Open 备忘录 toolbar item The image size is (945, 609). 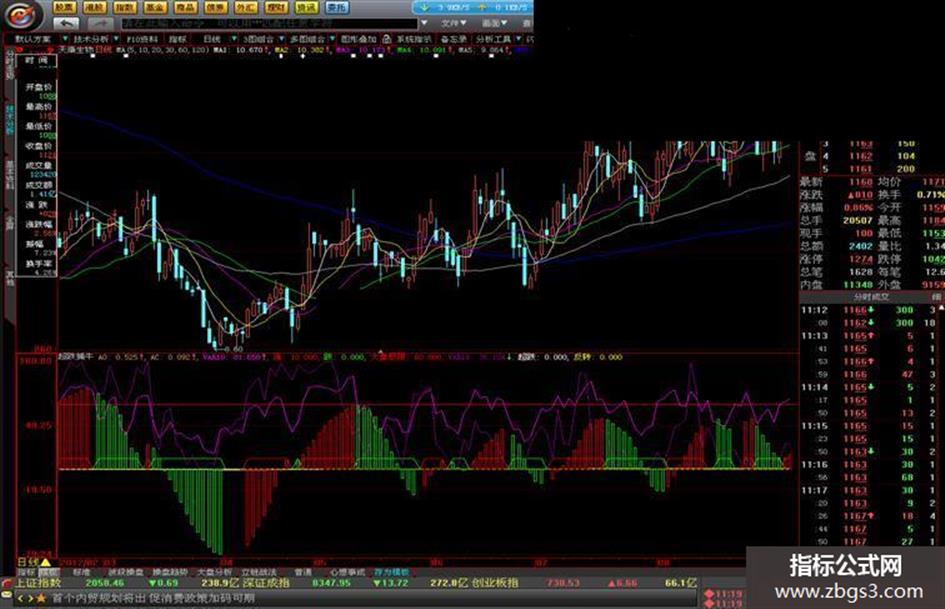[453, 39]
